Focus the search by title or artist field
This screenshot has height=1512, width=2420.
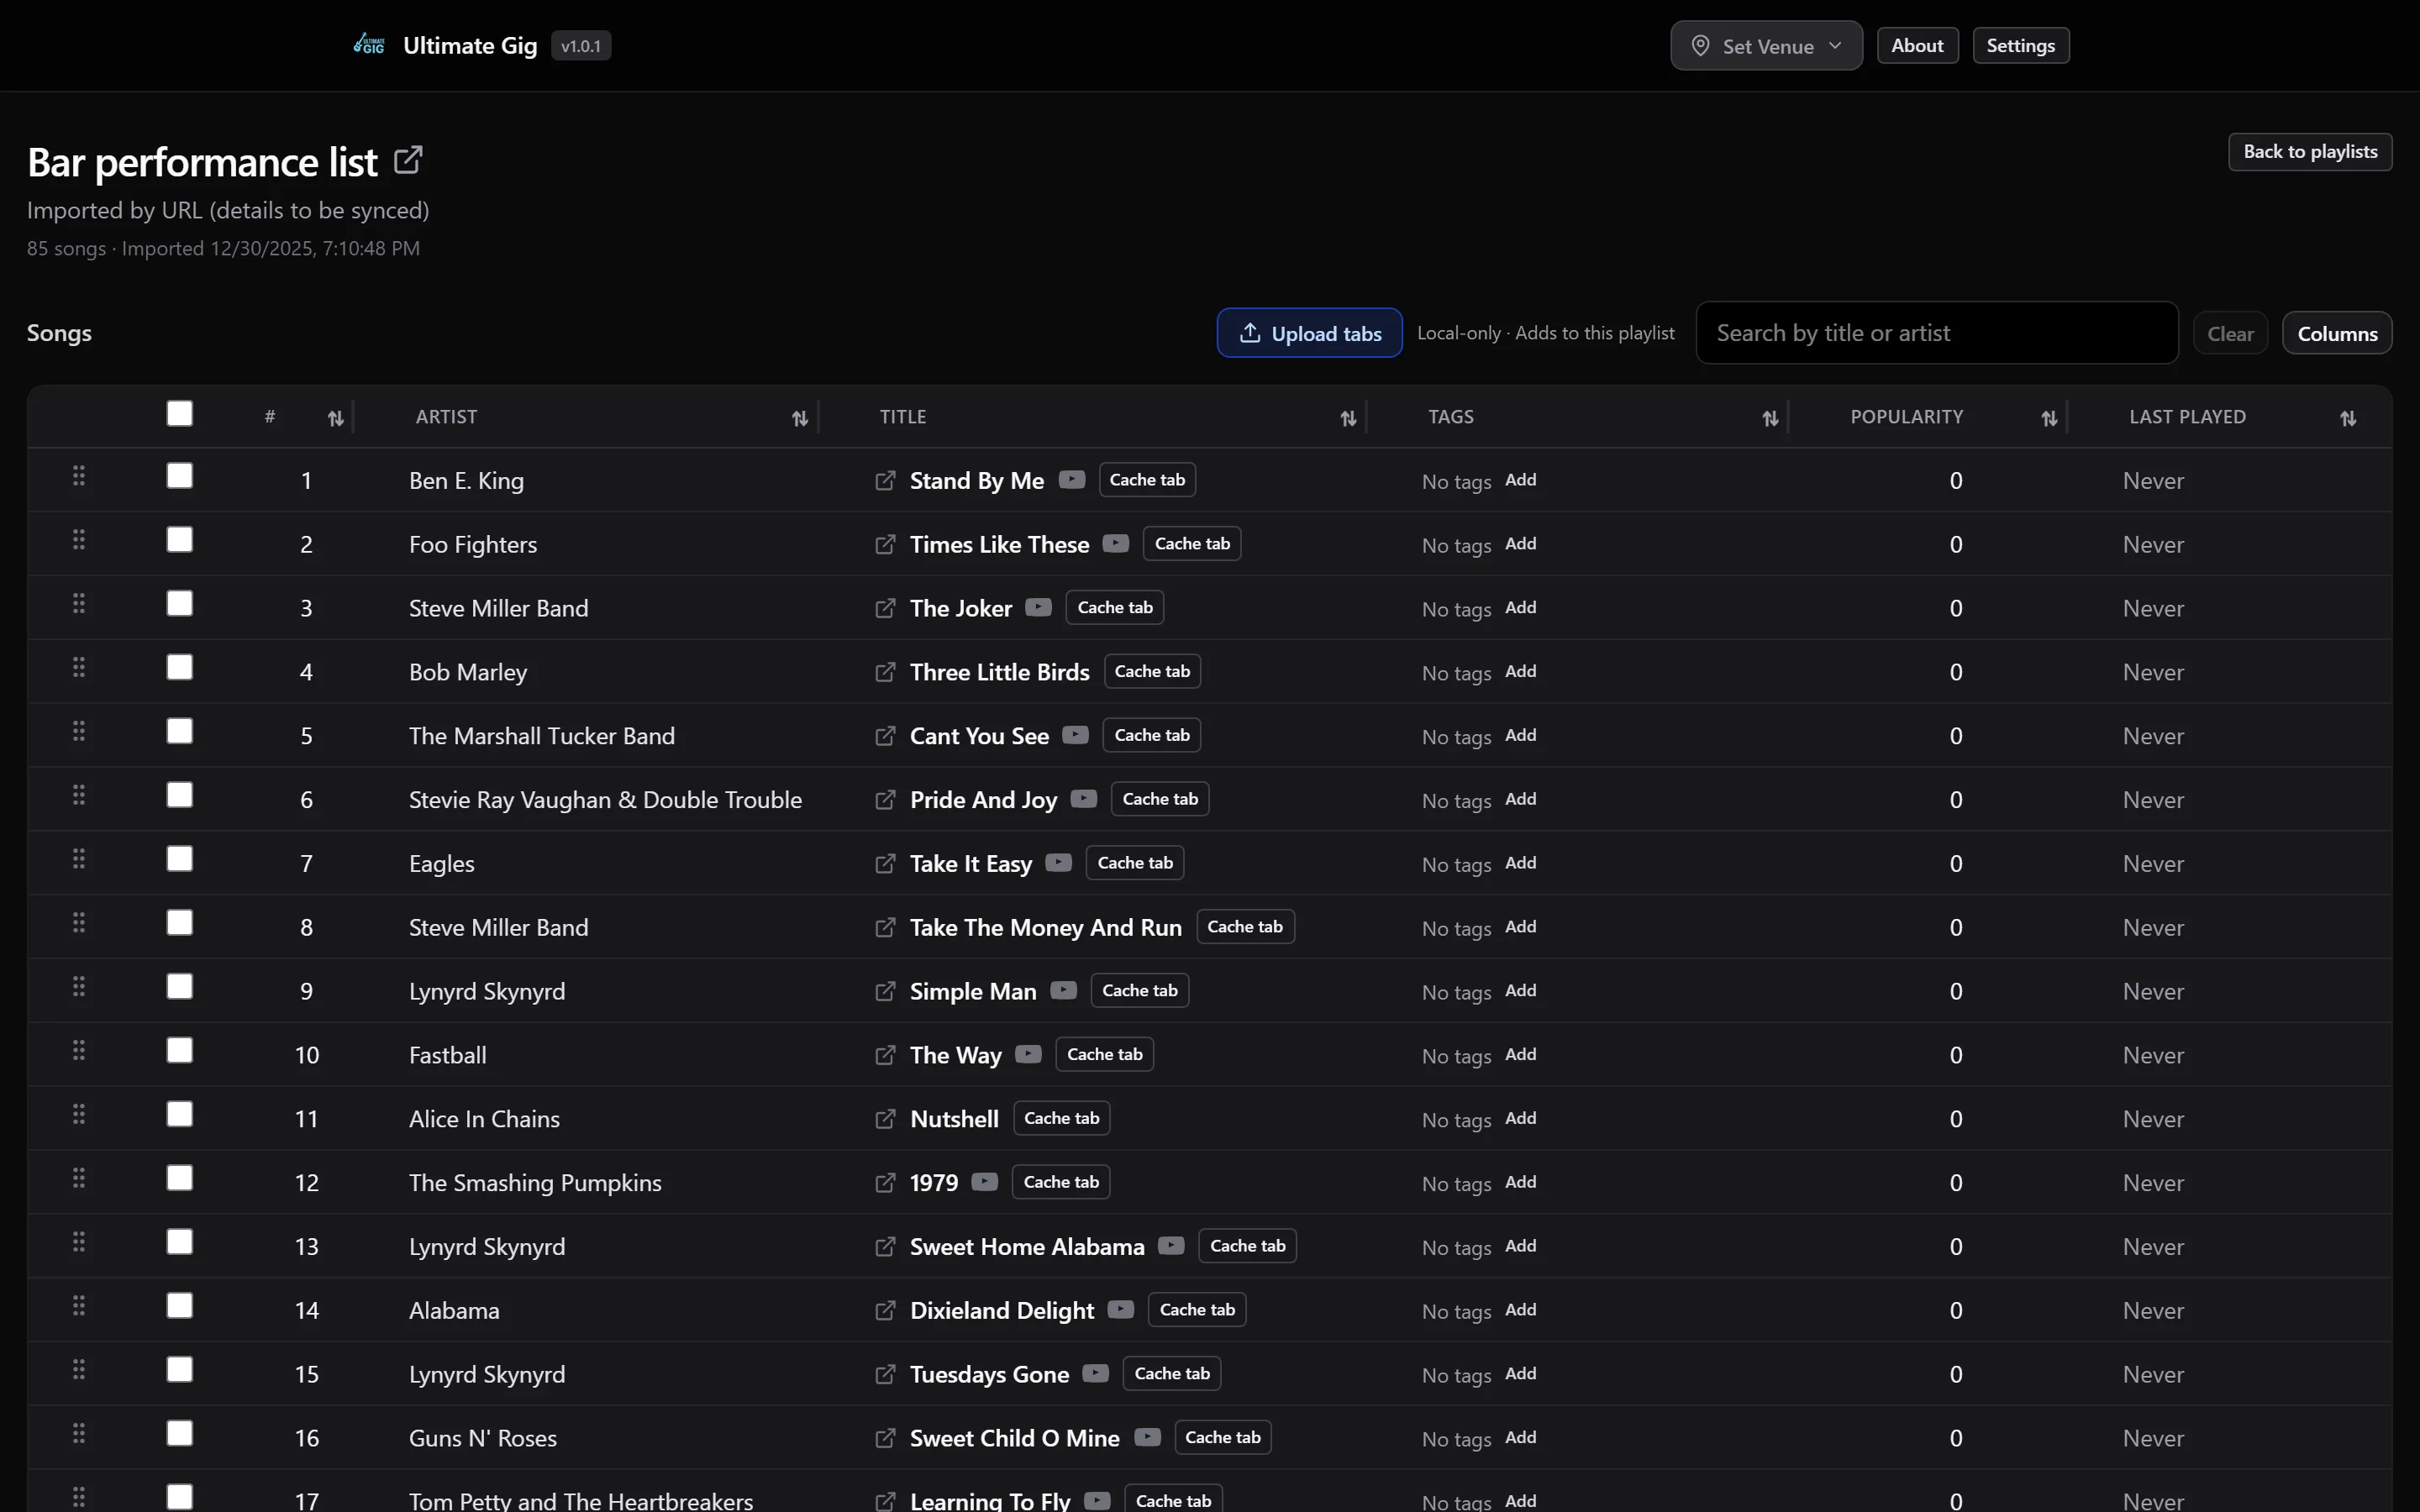coord(1937,333)
